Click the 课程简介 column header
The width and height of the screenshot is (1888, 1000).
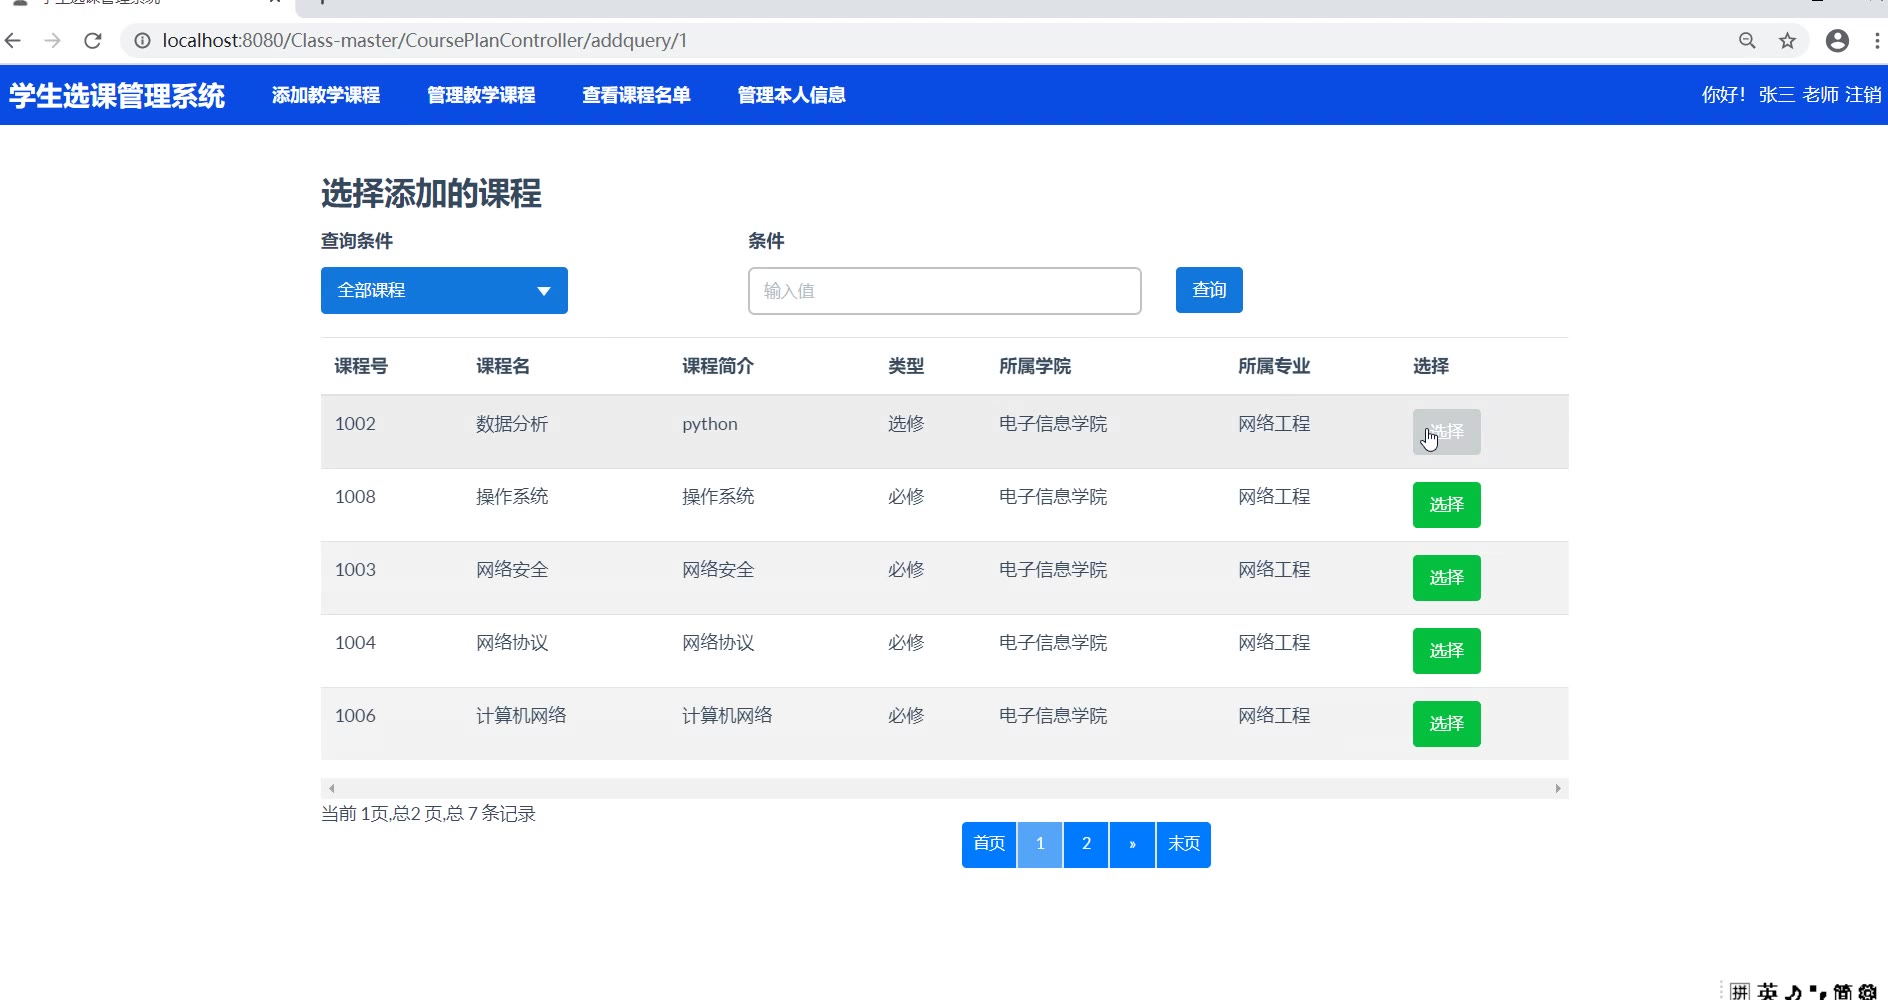718,366
